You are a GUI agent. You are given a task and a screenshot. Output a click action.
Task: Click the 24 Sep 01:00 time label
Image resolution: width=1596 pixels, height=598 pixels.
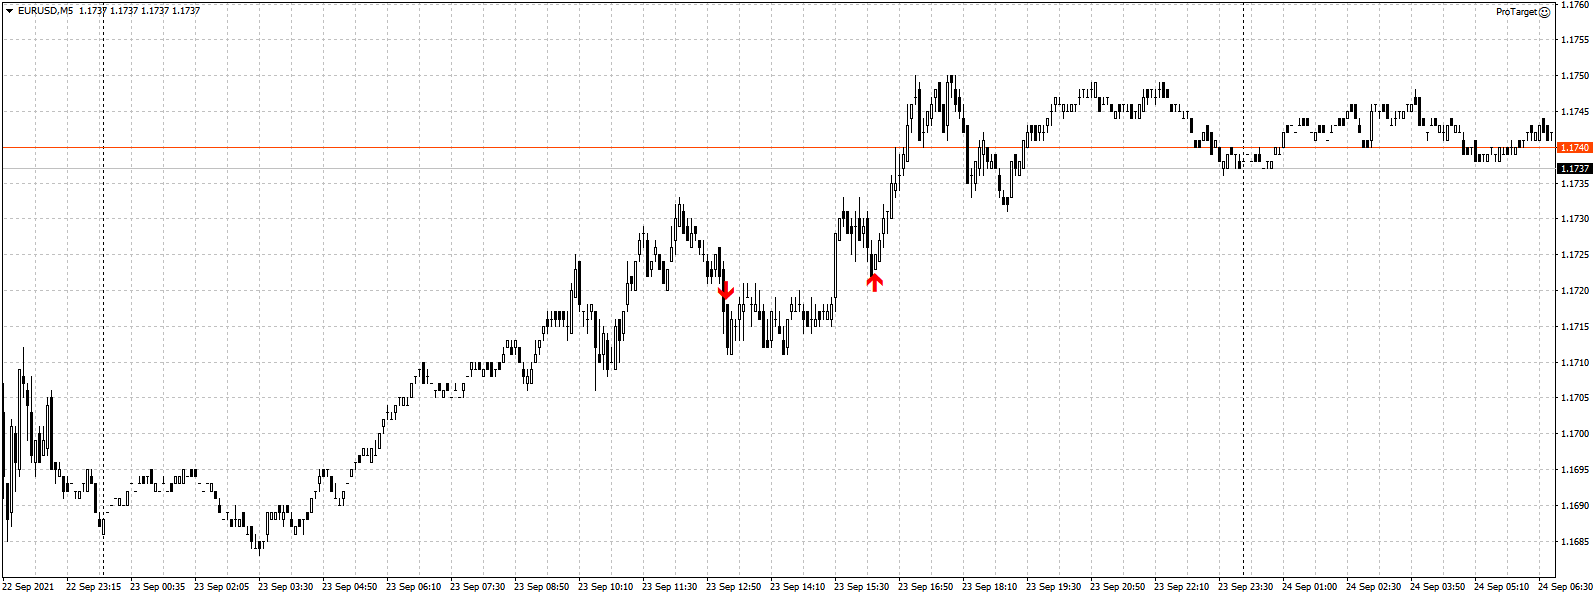(1309, 587)
